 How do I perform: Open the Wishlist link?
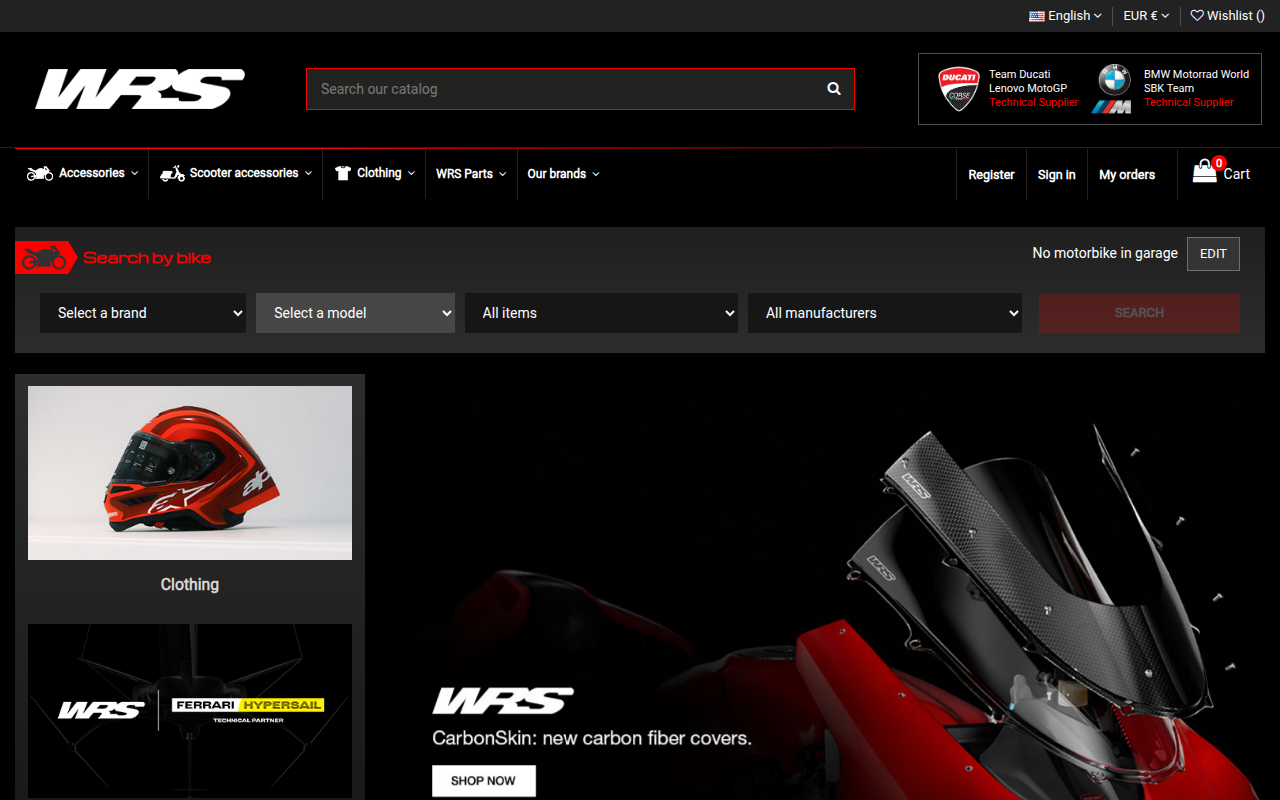point(1227,16)
